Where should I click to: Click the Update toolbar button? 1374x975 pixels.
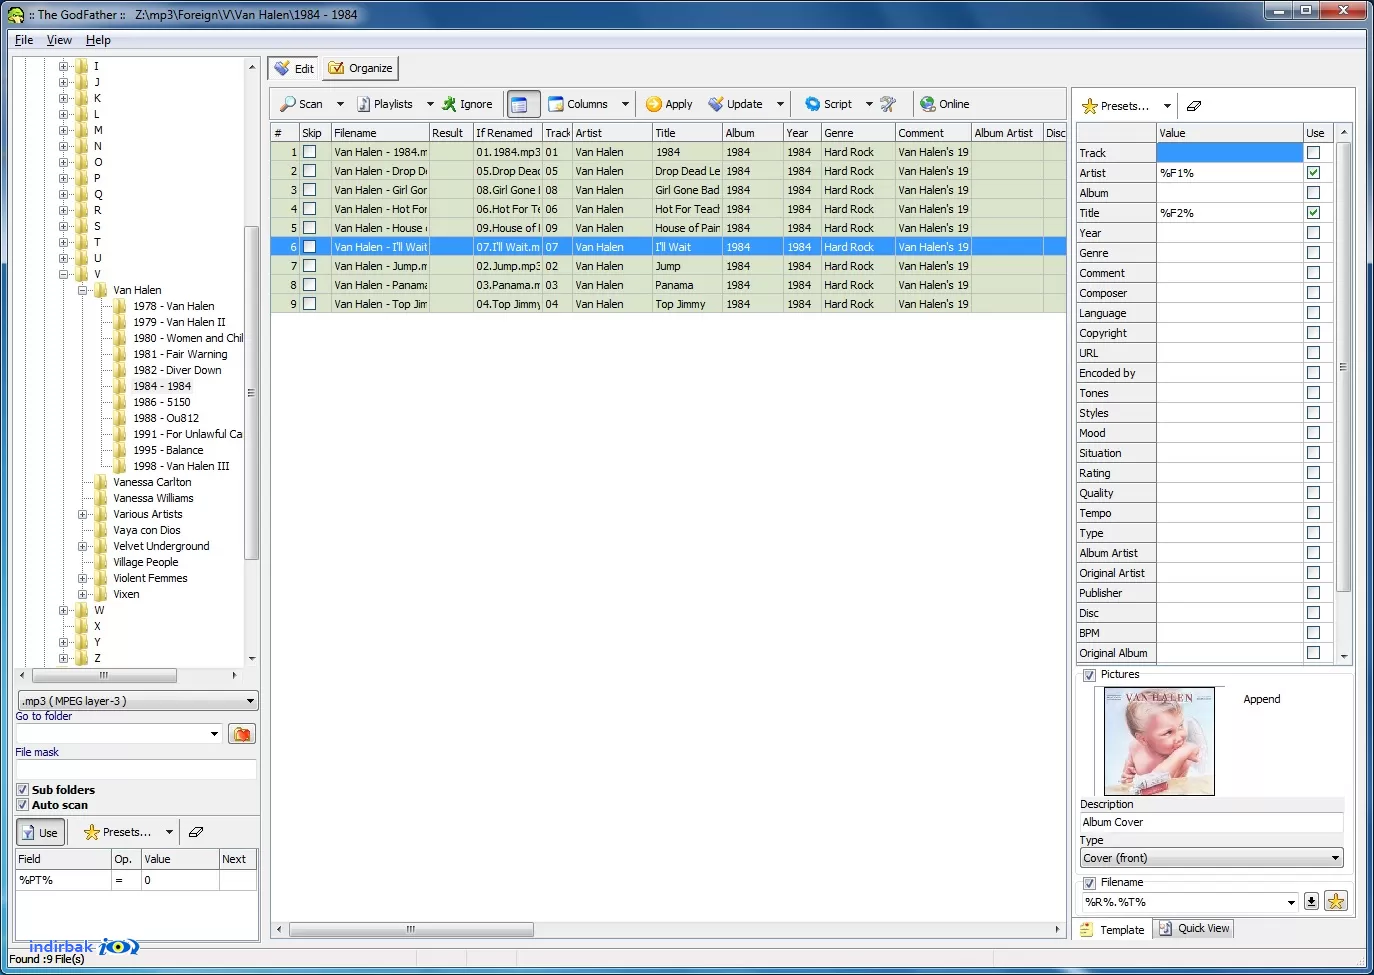(x=736, y=104)
